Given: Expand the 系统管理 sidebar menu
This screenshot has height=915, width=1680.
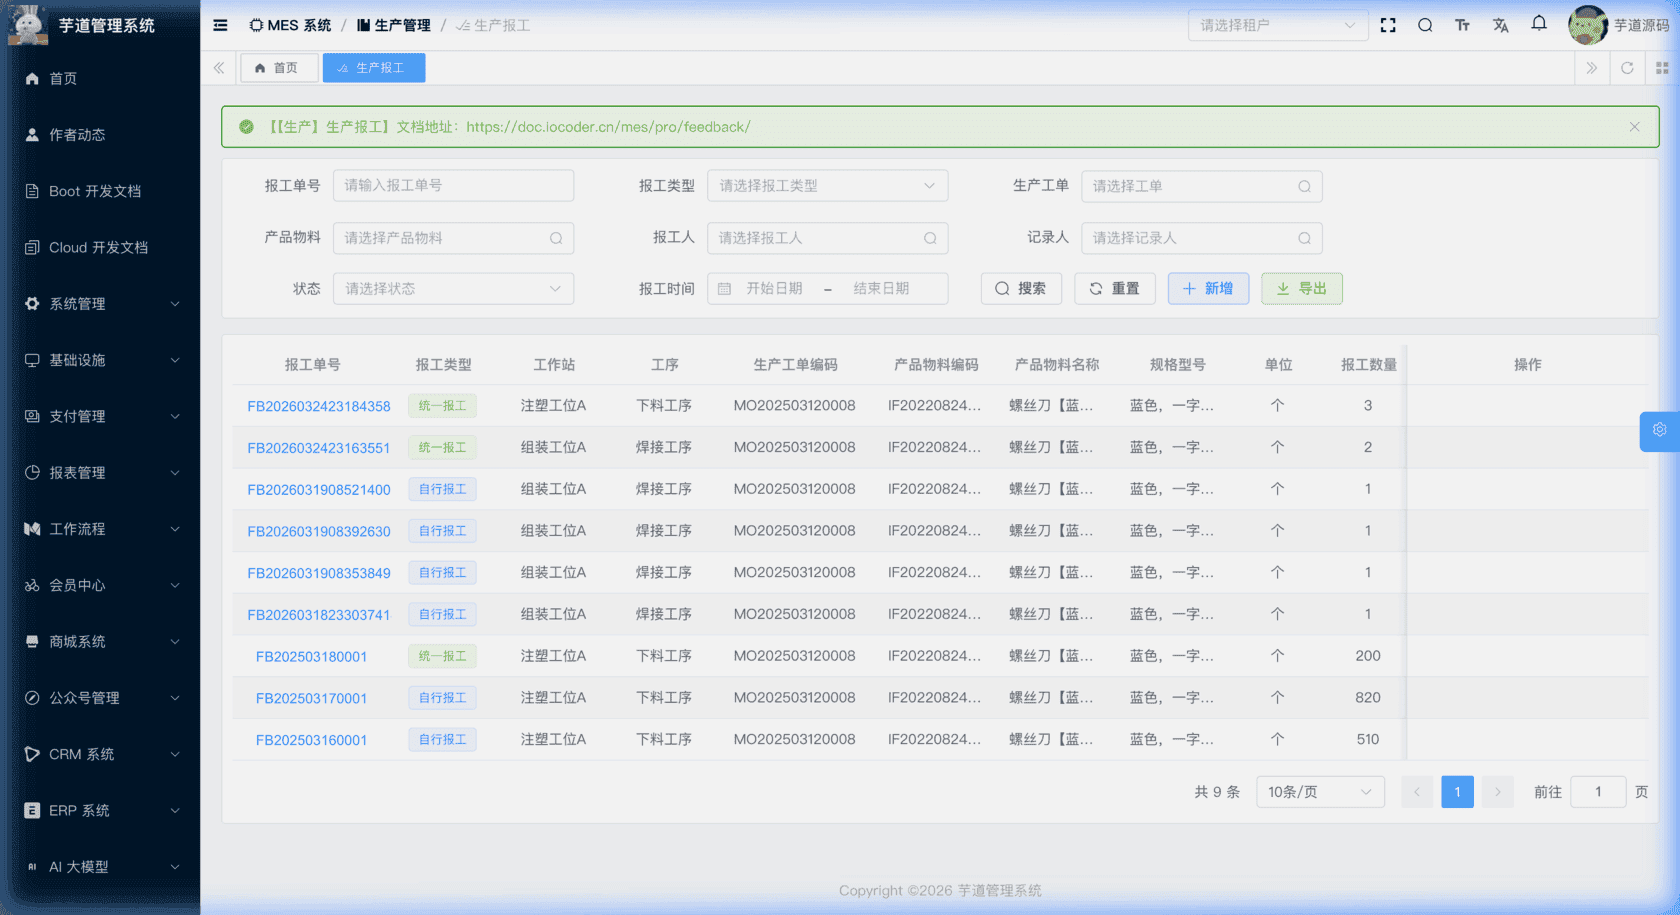Looking at the screenshot, I should (100, 304).
